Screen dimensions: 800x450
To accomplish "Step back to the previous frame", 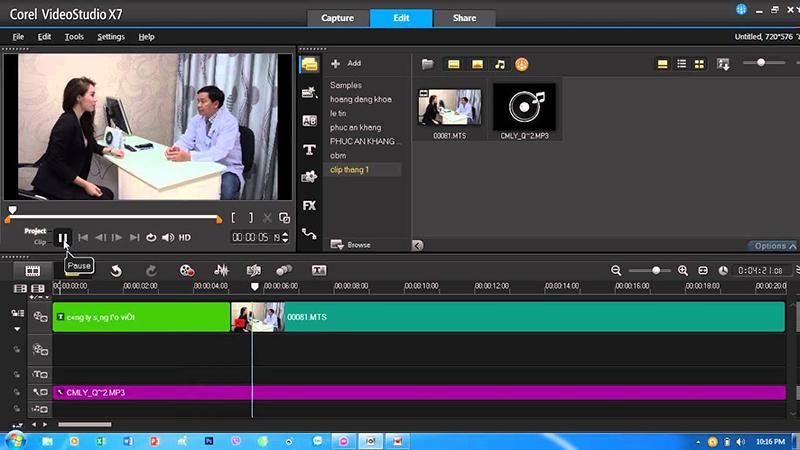I will click(x=101, y=237).
